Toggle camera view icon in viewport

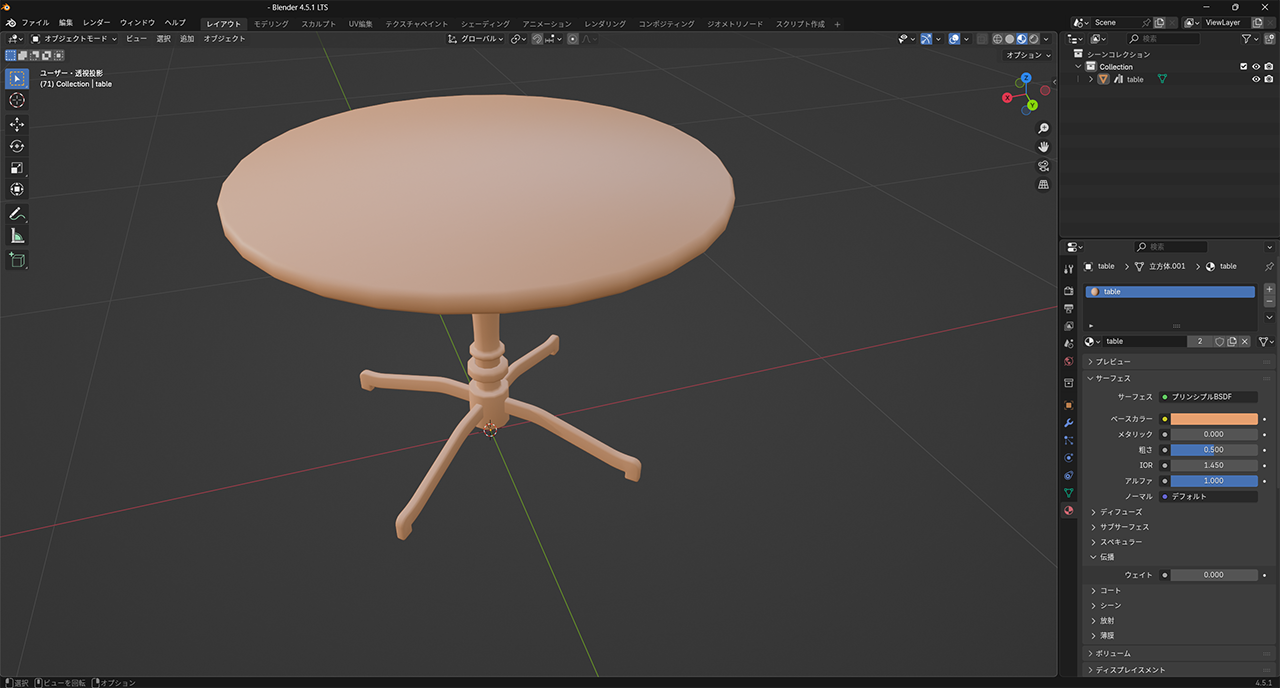tap(1043, 166)
